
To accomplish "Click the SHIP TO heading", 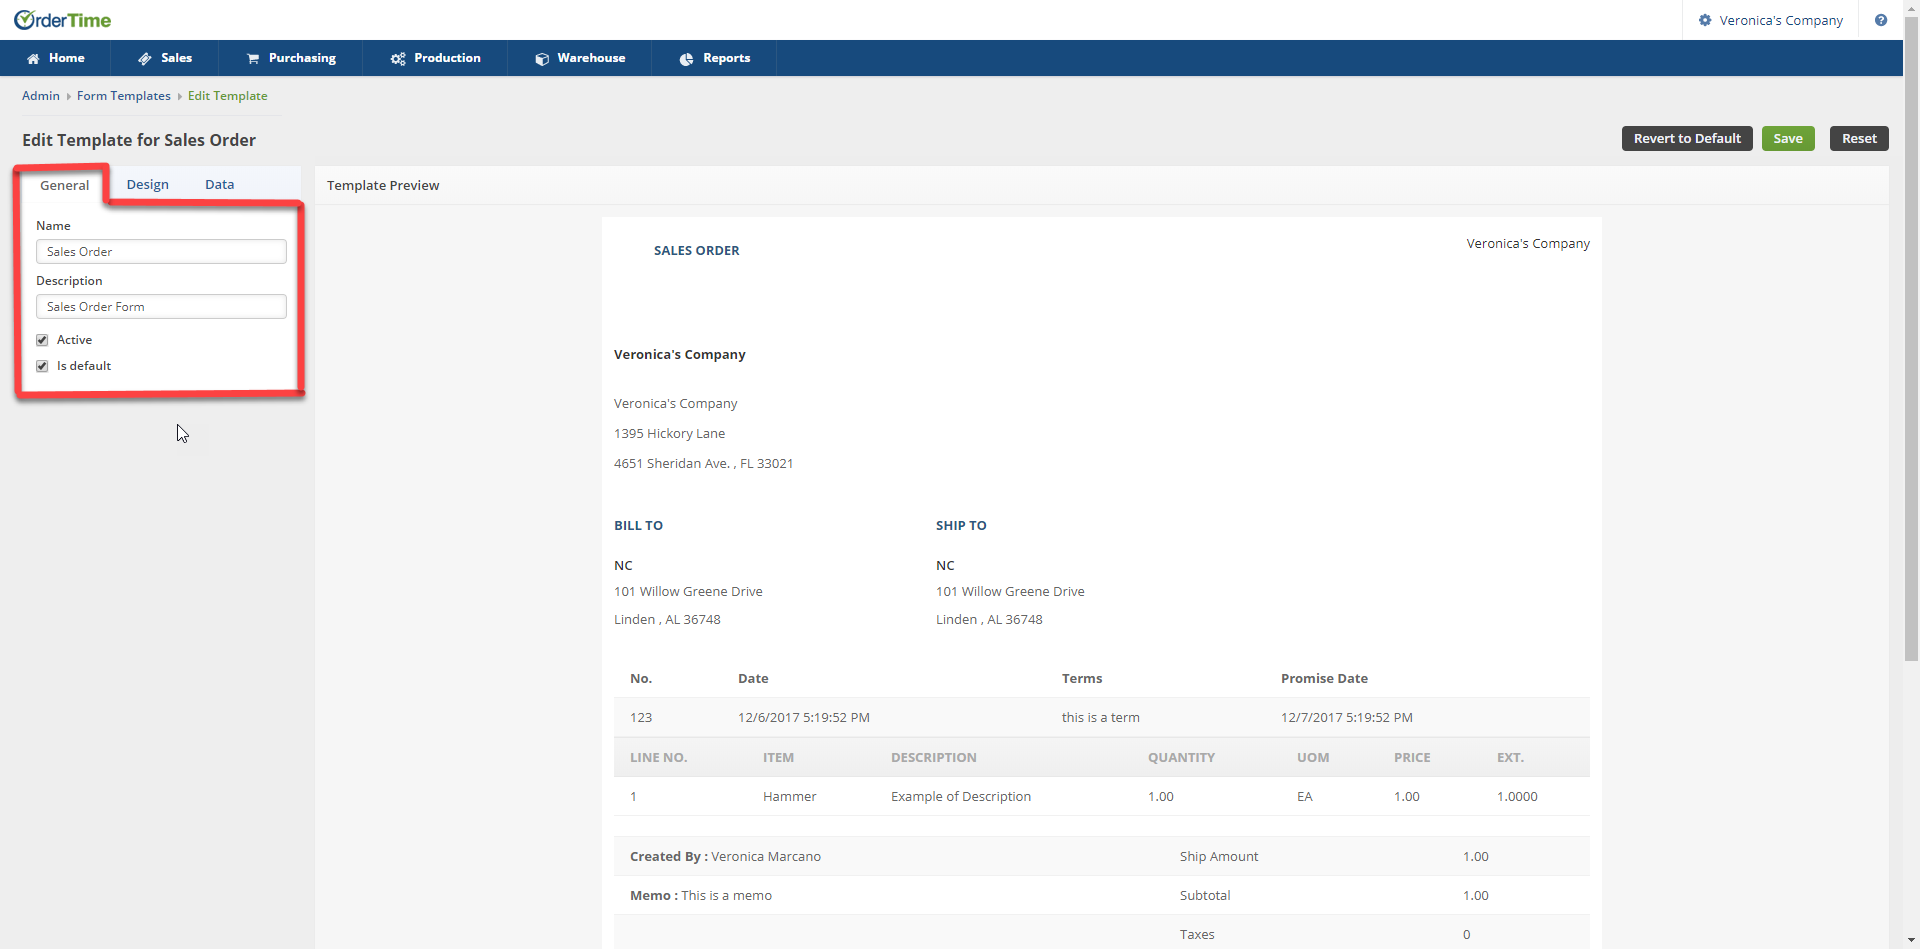I will point(961,526).
